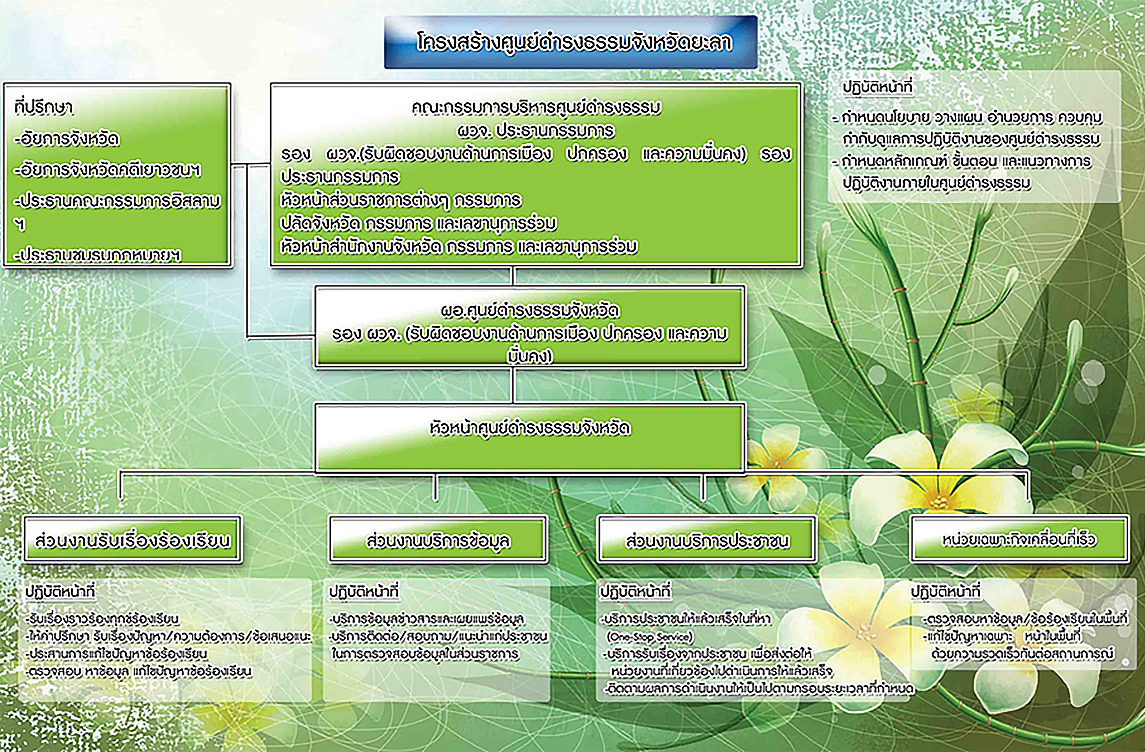
Task: Click 'ปฏิบัติหน้าที่' heading above 'กำหนดนโยบาย'
Action: [x=878, y=87]
